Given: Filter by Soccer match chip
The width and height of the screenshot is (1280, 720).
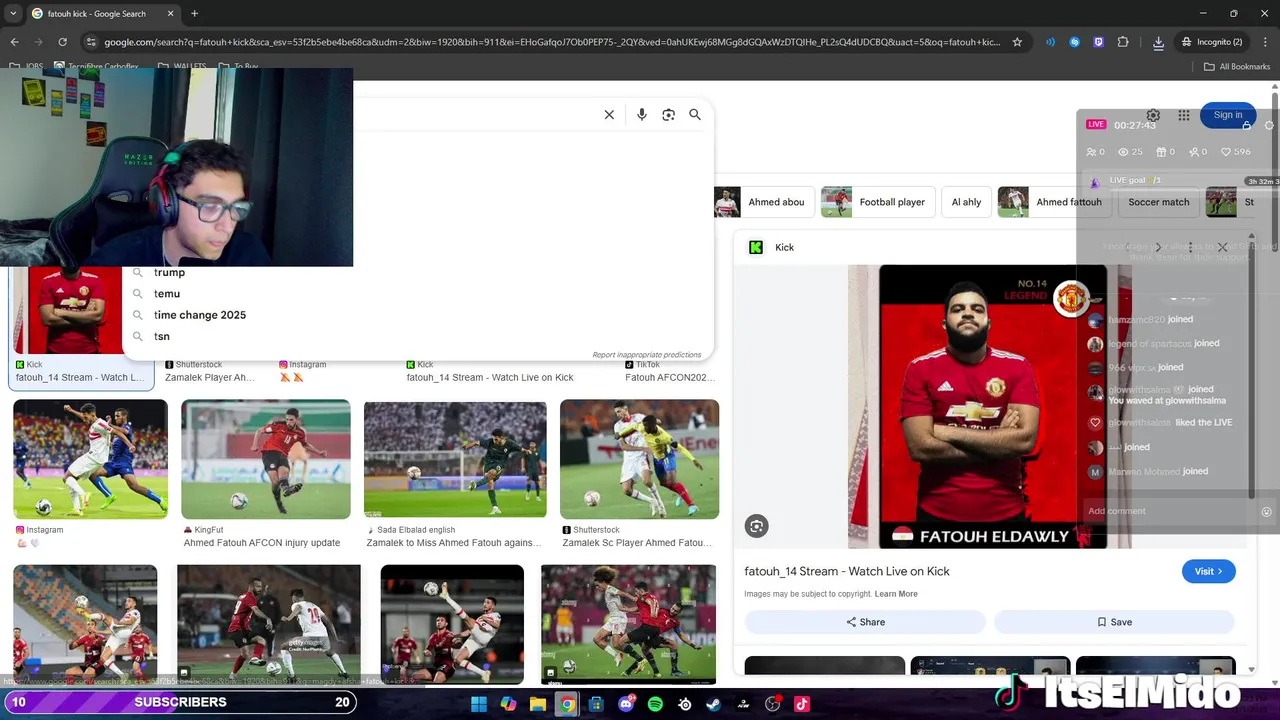Looking at the screenshot, I should (x=1159, y=202).
